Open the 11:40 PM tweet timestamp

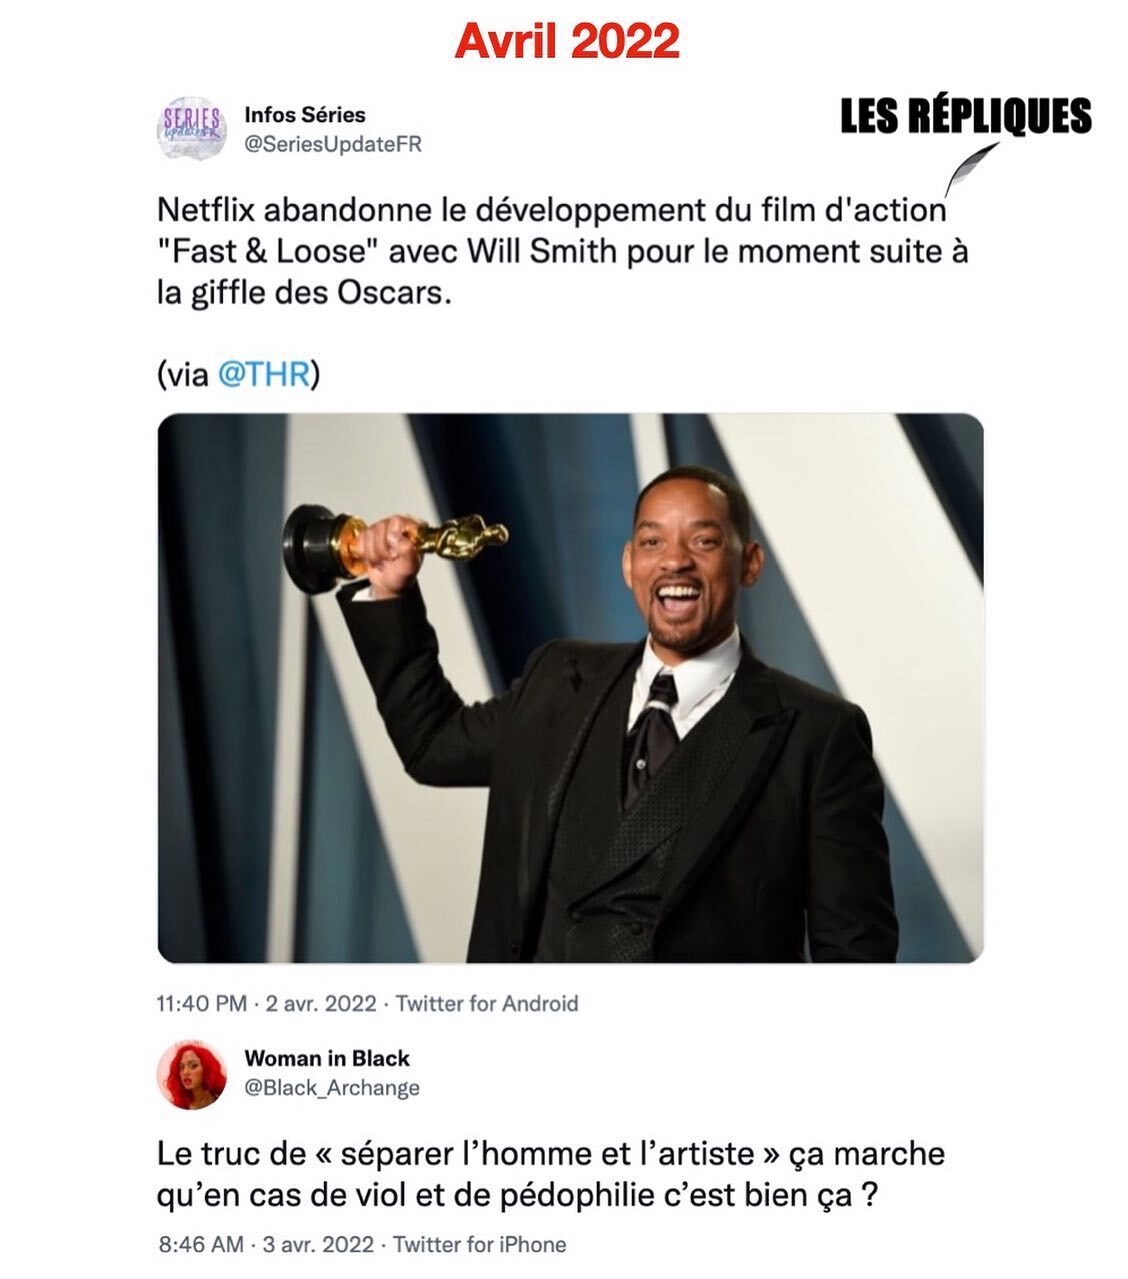pyautogui.click(x=202, y=1003)
